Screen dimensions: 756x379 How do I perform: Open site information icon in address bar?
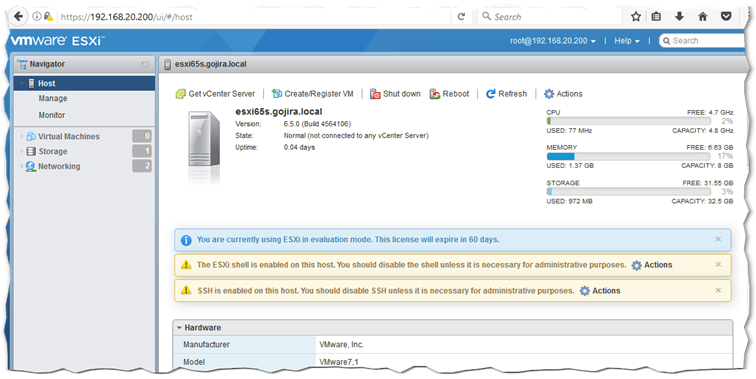[x=37, y=16]
